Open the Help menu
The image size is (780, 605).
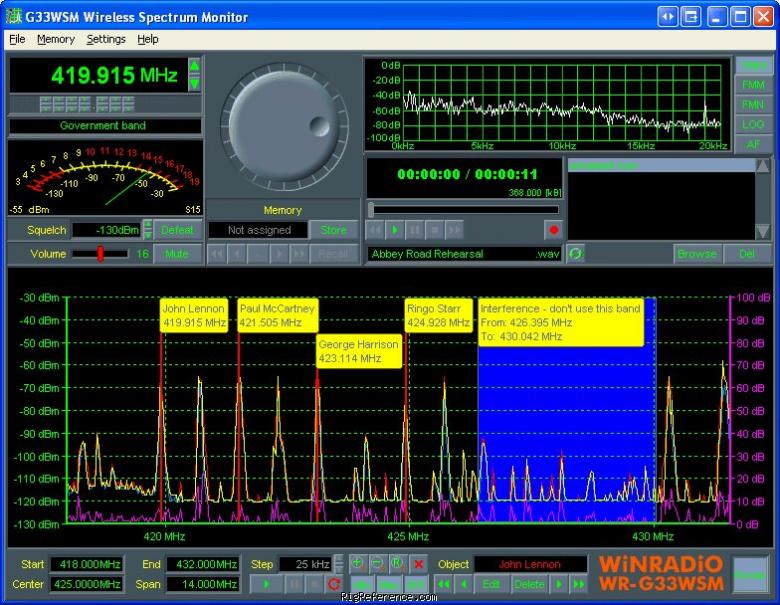148,39
